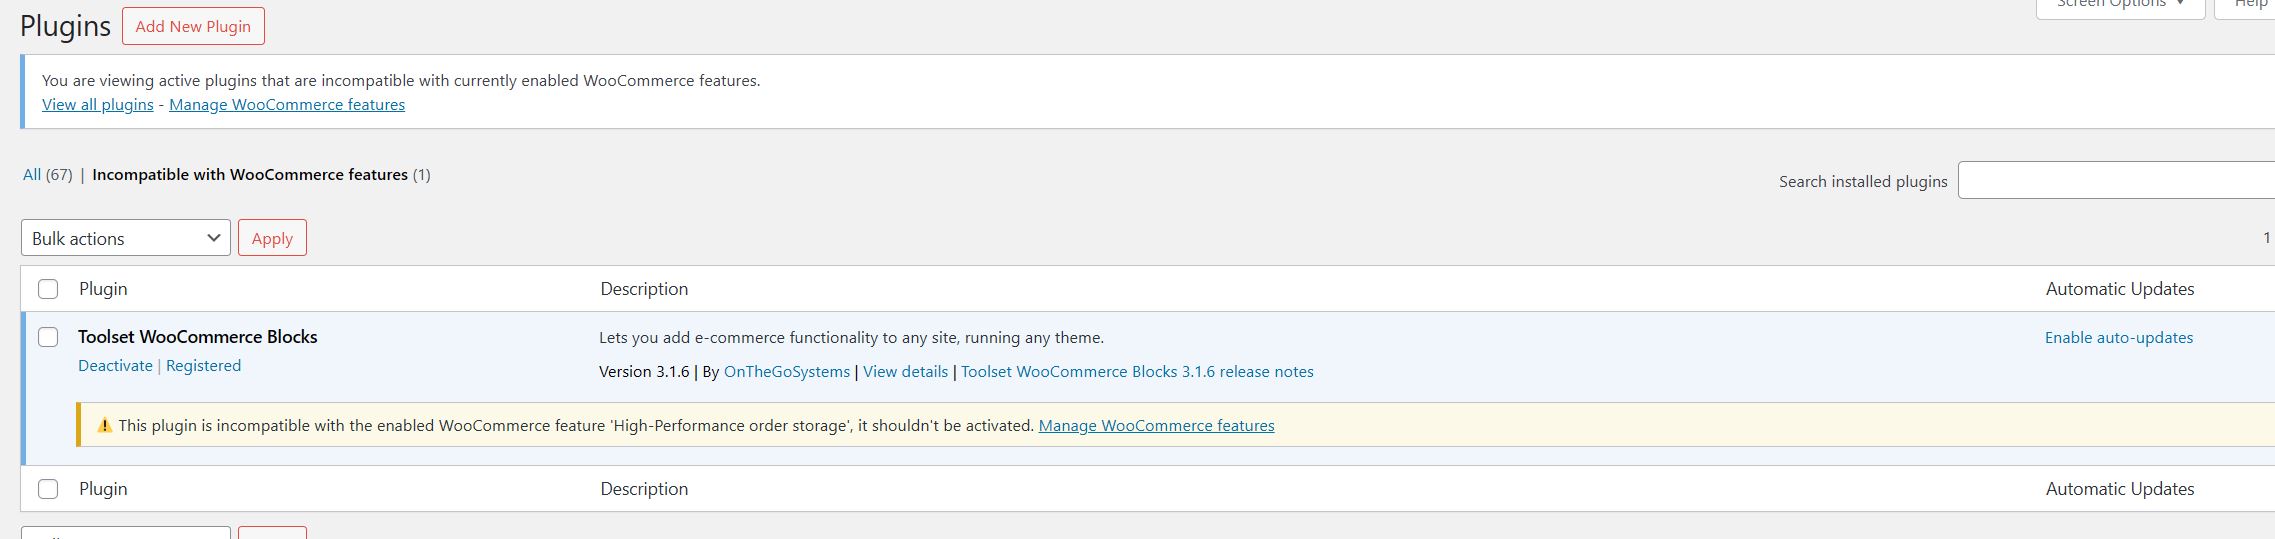Click Enable auto-updates for the plugin
This screenshot has height=539, width=2275.
coord(2118,337)
